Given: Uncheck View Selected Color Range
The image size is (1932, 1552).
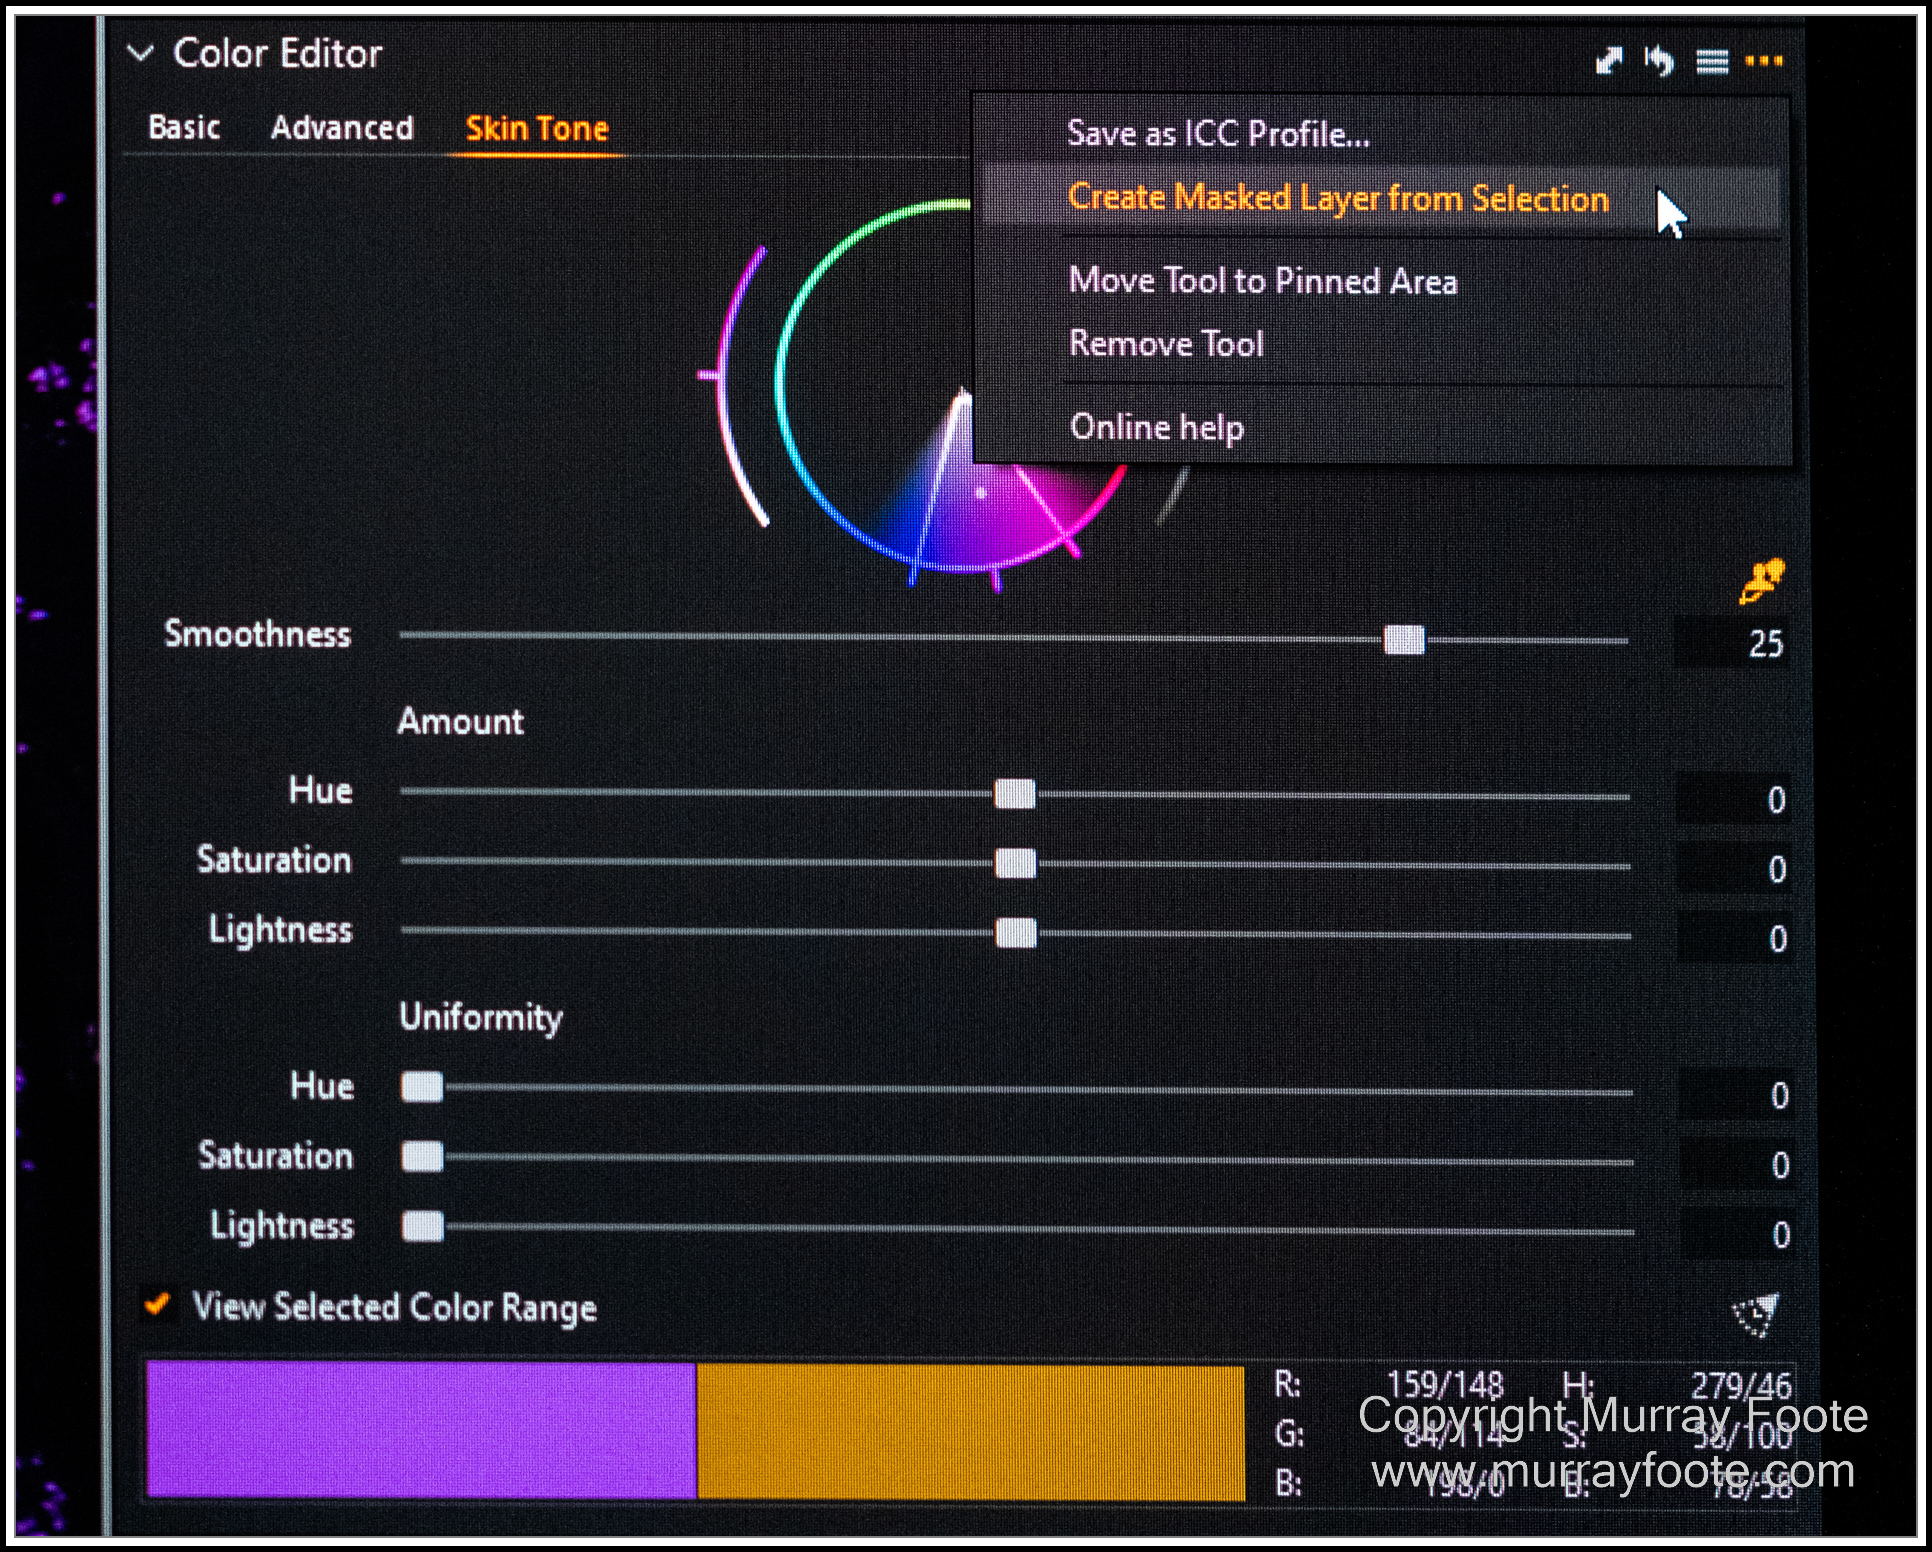Looking at the screenshot, I should (x=157, y=1304).
